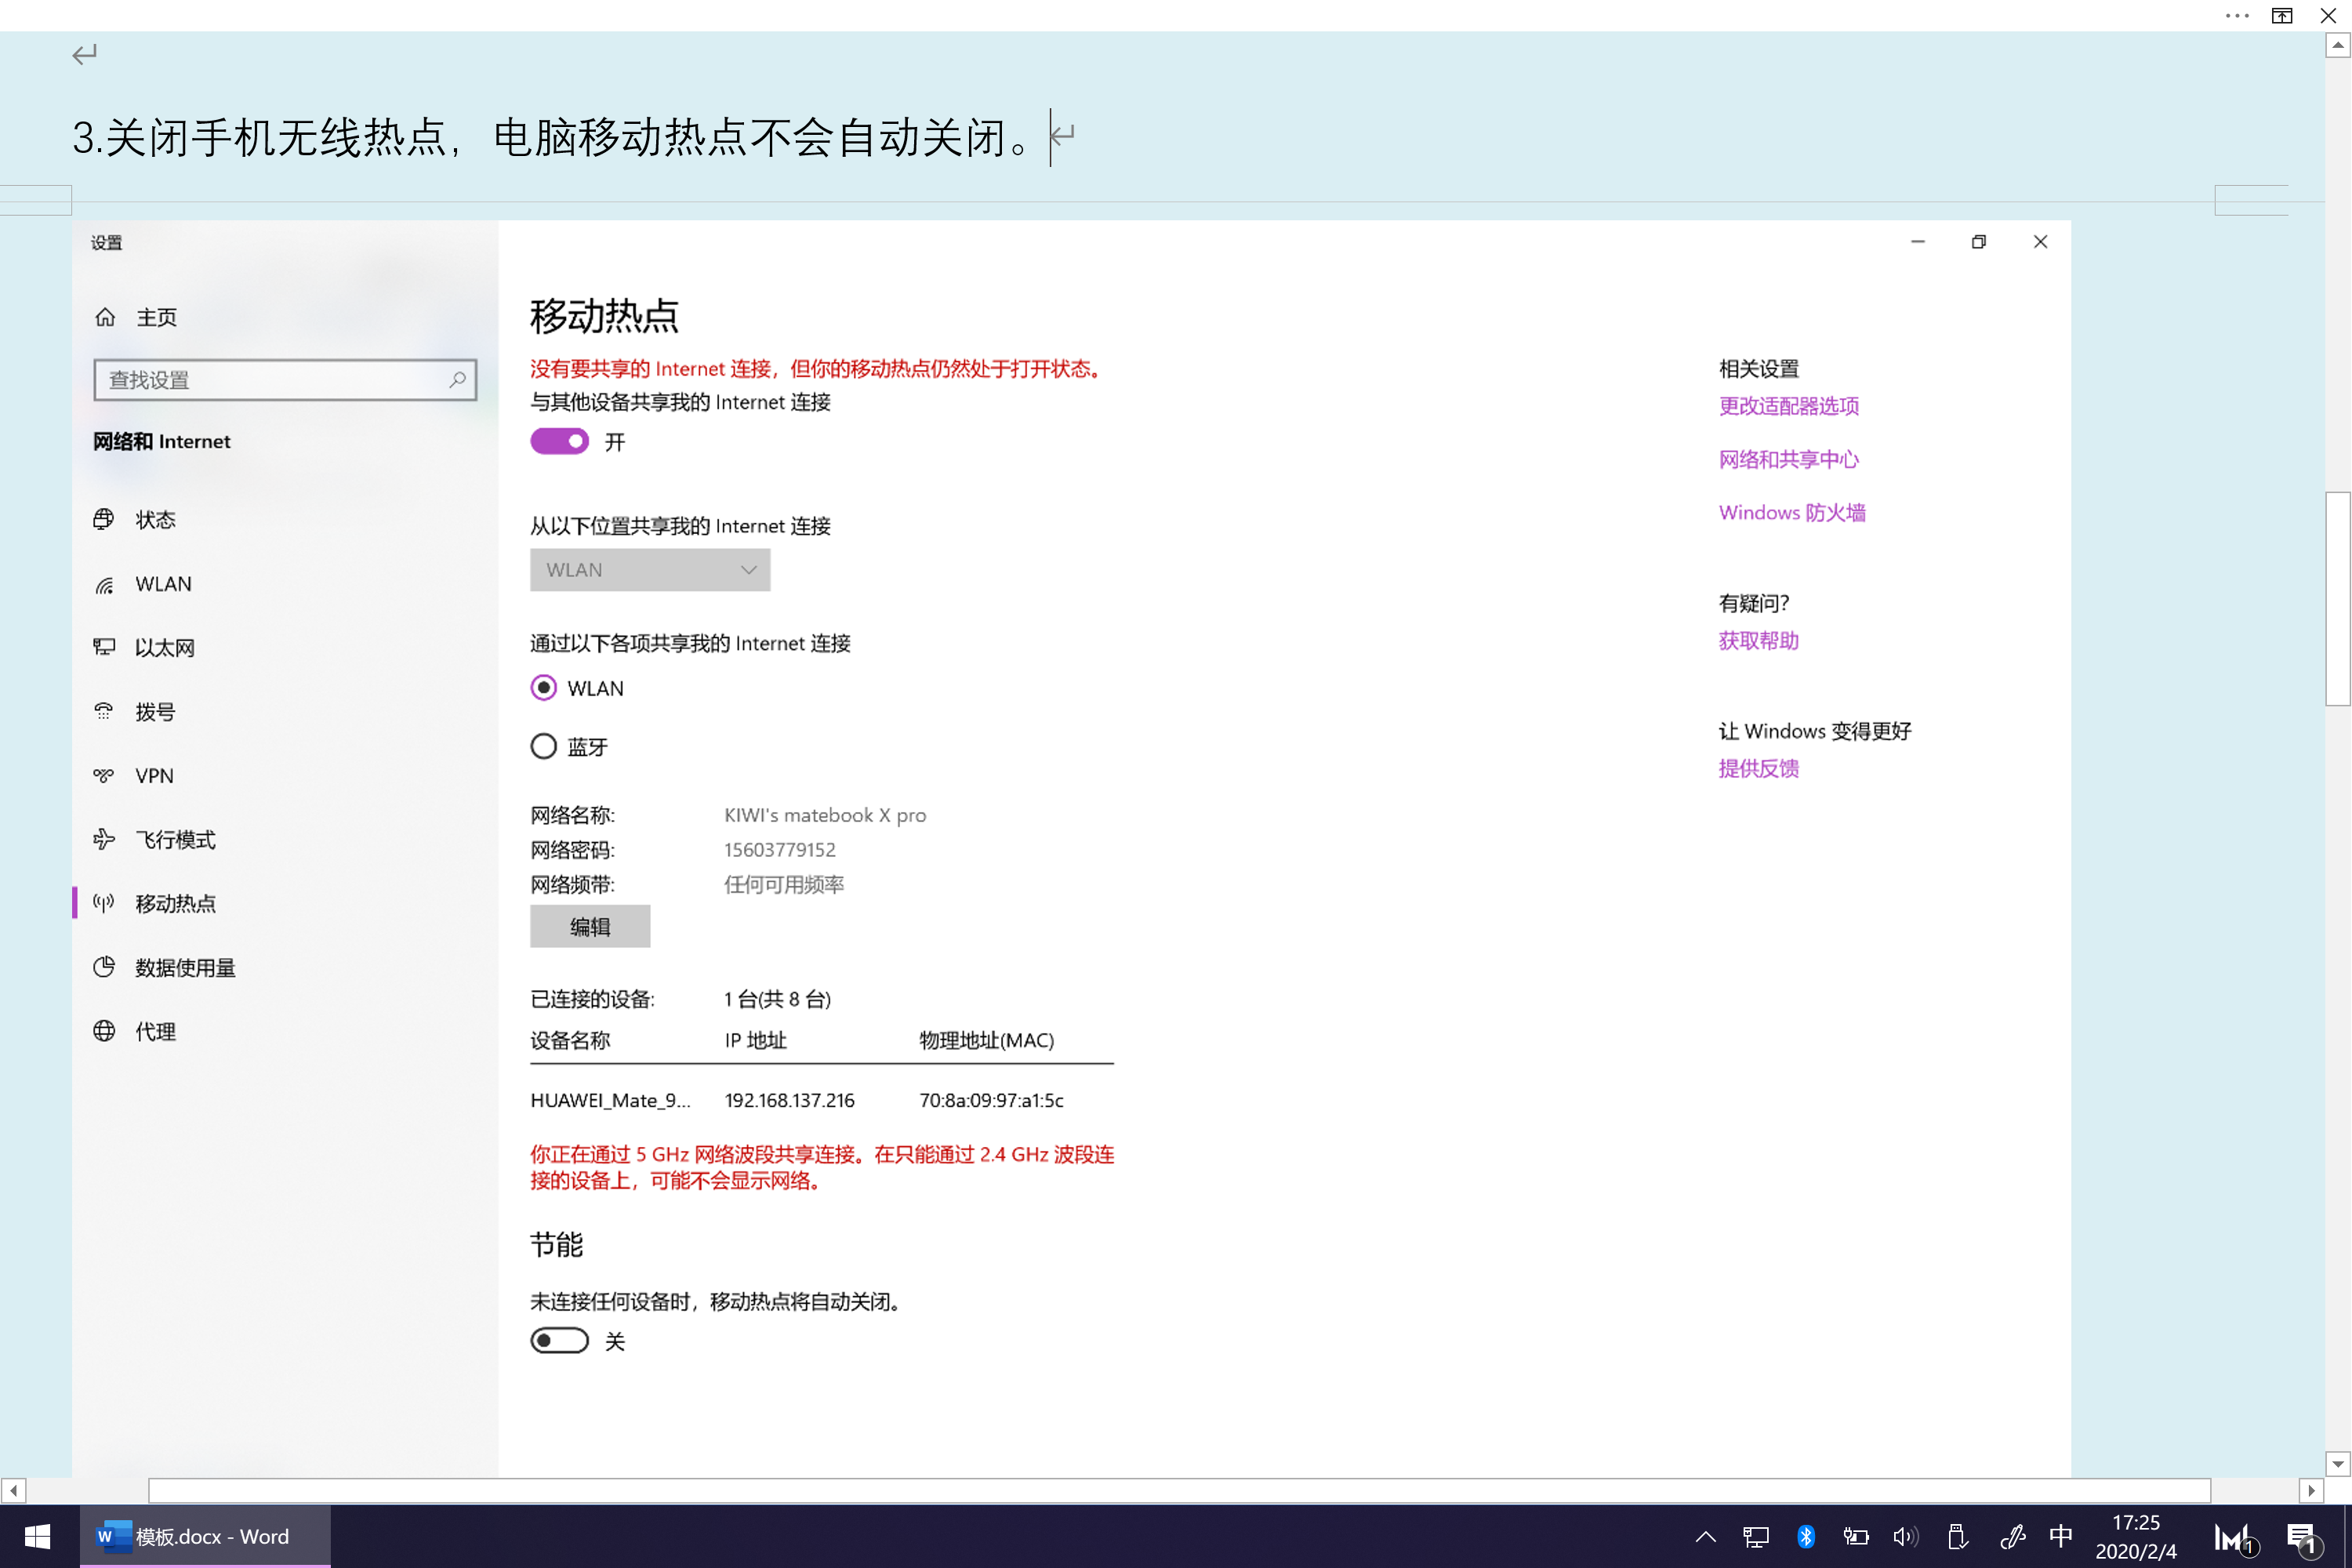Viewport: 2352px width, 1568px height.
Task: Open 数据使用量 data usage icon
Action: [104, 967]
